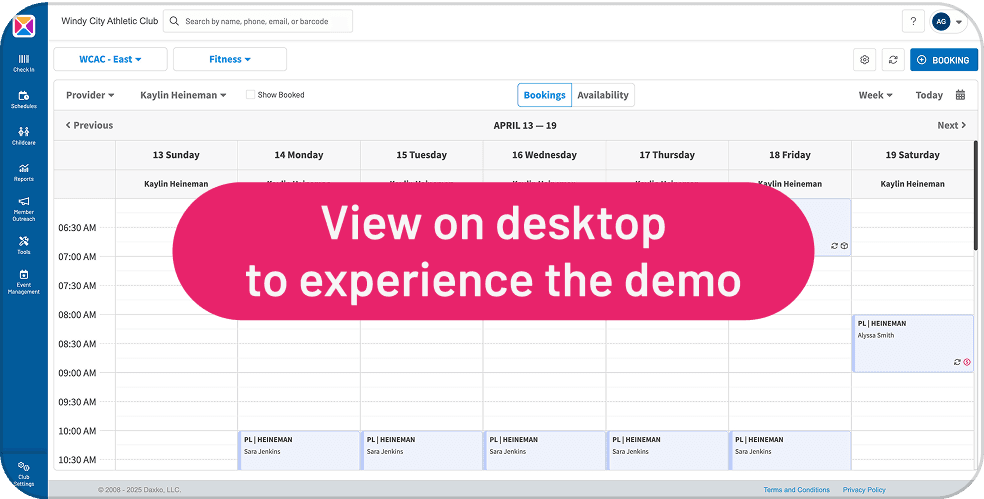Click the 06:30 AM time label

(77, 227)
